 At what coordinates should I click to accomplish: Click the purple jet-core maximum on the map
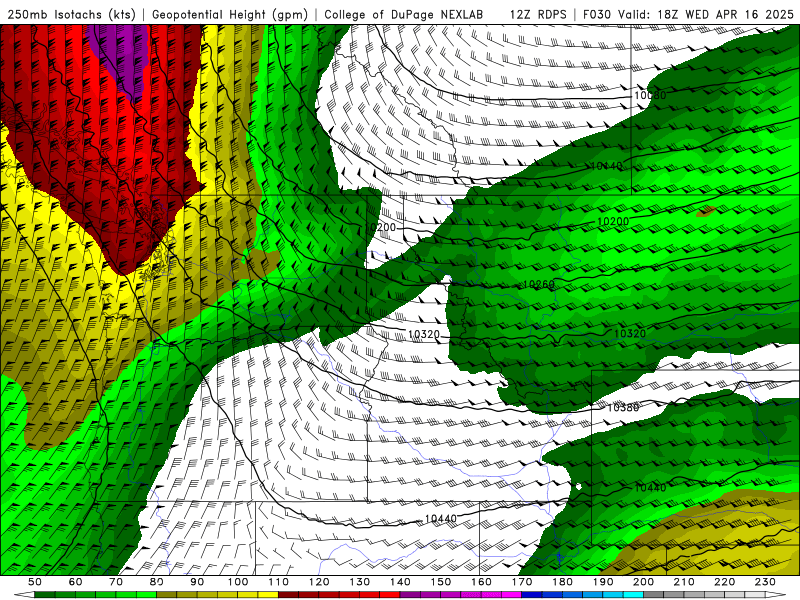(122, 56)
